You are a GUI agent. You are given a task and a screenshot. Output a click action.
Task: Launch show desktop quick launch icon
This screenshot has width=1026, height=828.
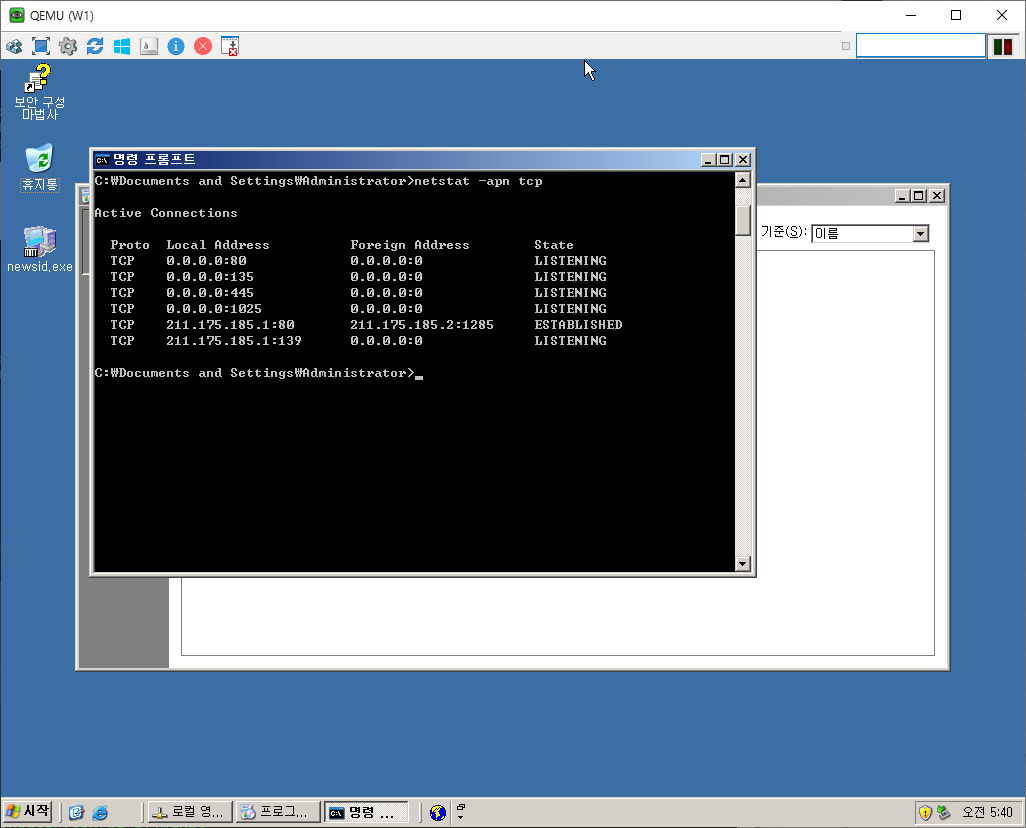click(x=77, y=812)
